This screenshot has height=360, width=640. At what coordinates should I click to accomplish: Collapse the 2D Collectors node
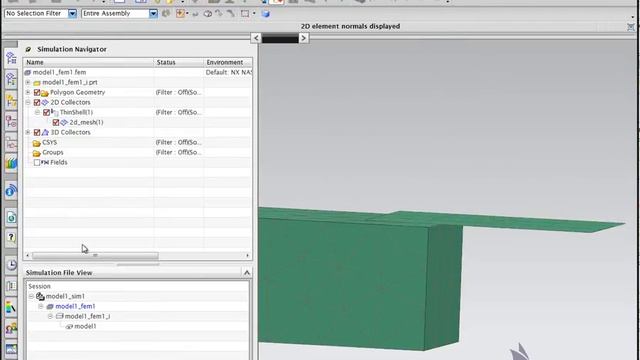[28, 102]
